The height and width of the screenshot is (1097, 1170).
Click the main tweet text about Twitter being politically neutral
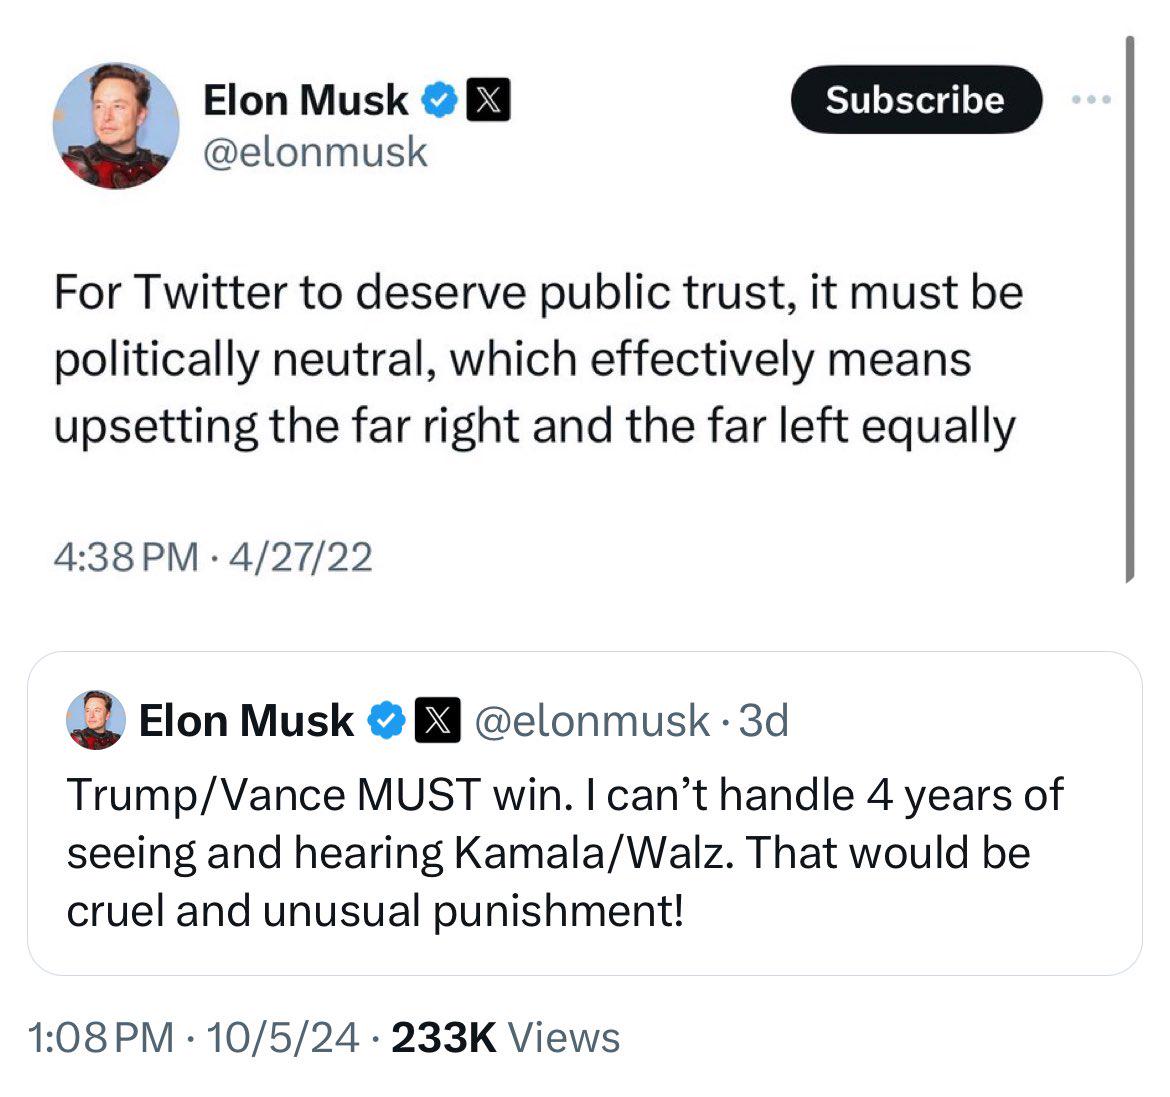pyautogui.click(x=537, y=359)
